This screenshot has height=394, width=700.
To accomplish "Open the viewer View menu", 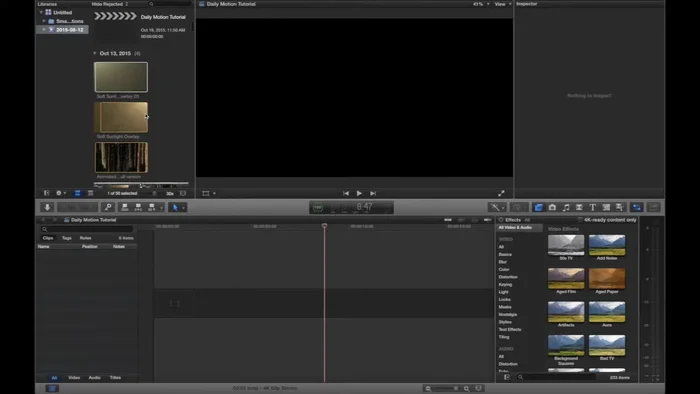I will click(503, 4).
